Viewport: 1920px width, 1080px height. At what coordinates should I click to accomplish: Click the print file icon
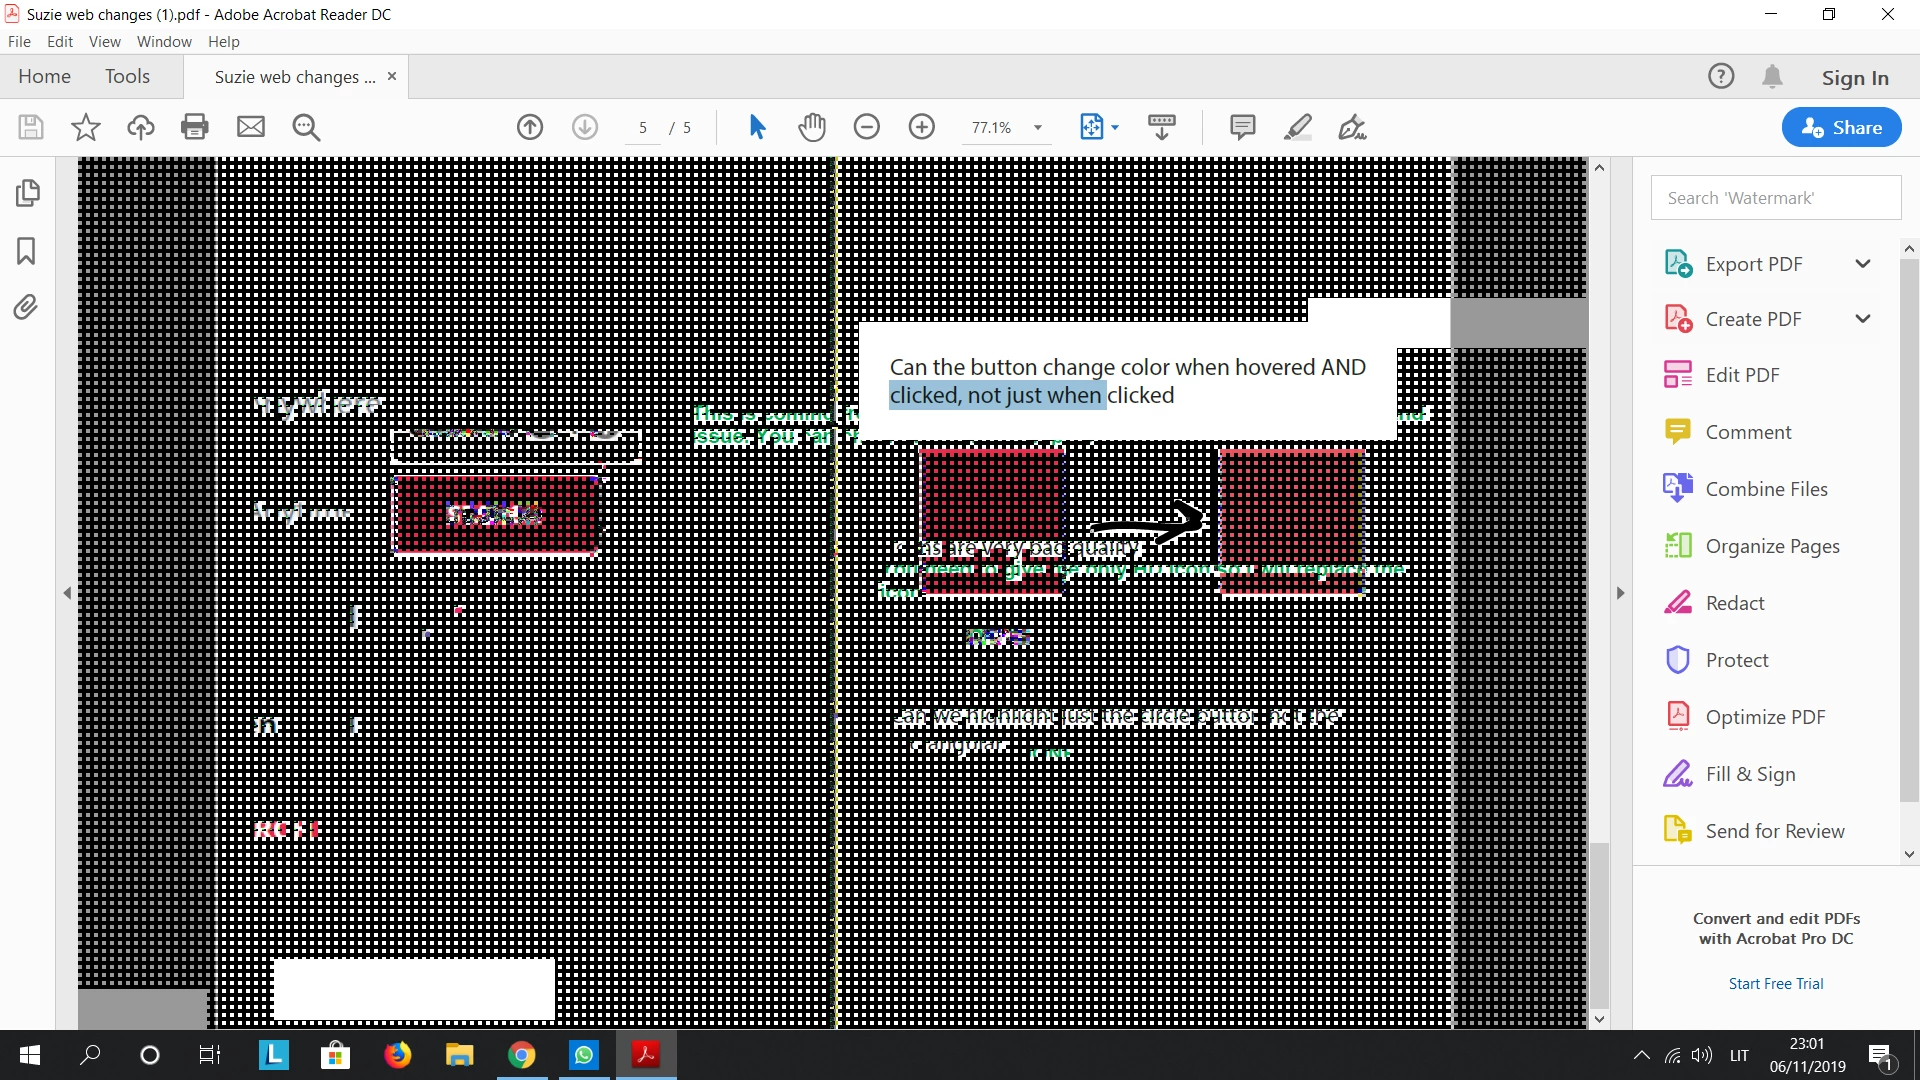point(195,127)
